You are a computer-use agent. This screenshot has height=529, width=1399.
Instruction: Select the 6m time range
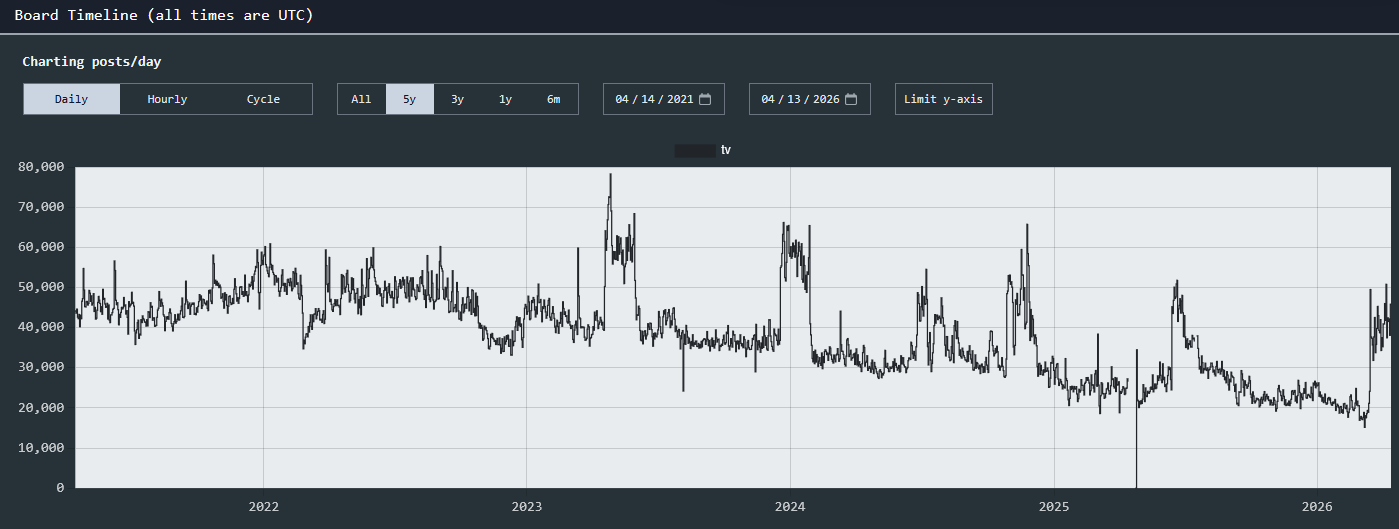click(x=553, y=99)
